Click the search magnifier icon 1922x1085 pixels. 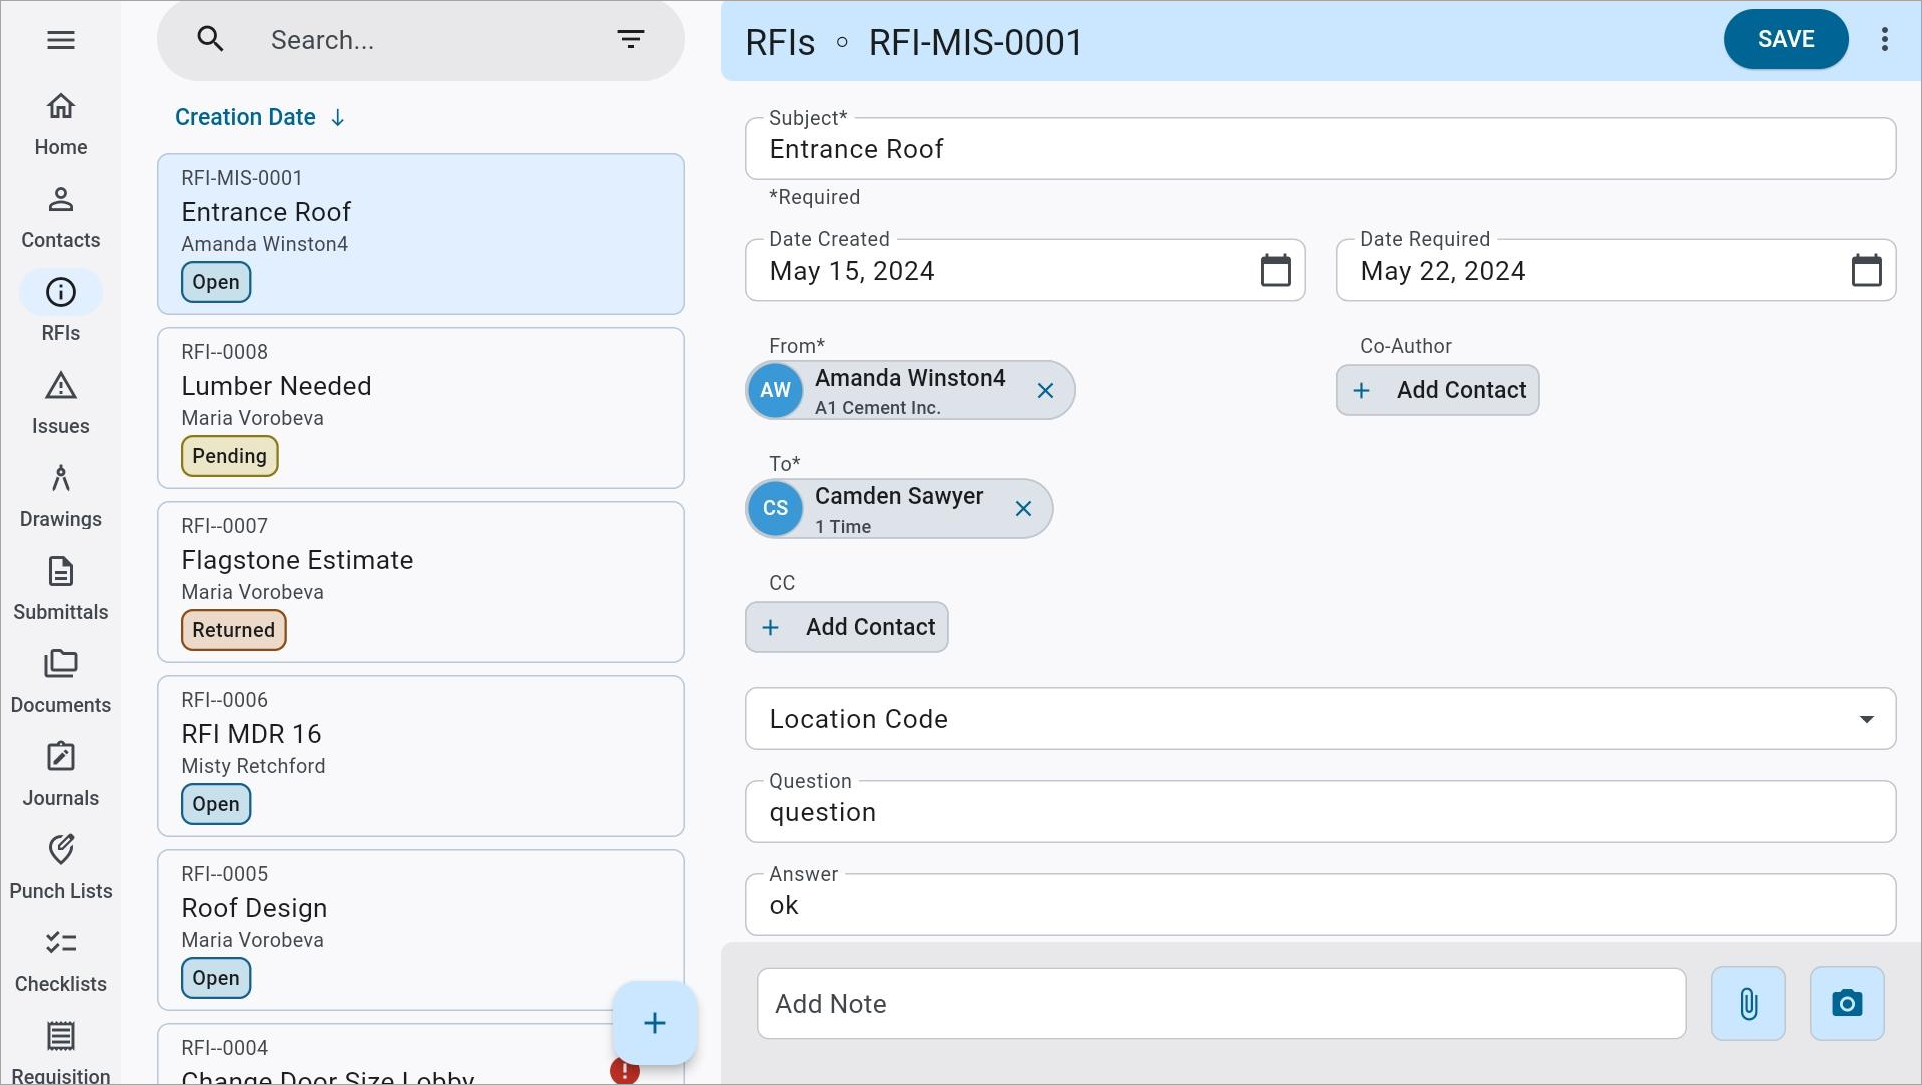point(210,39)
